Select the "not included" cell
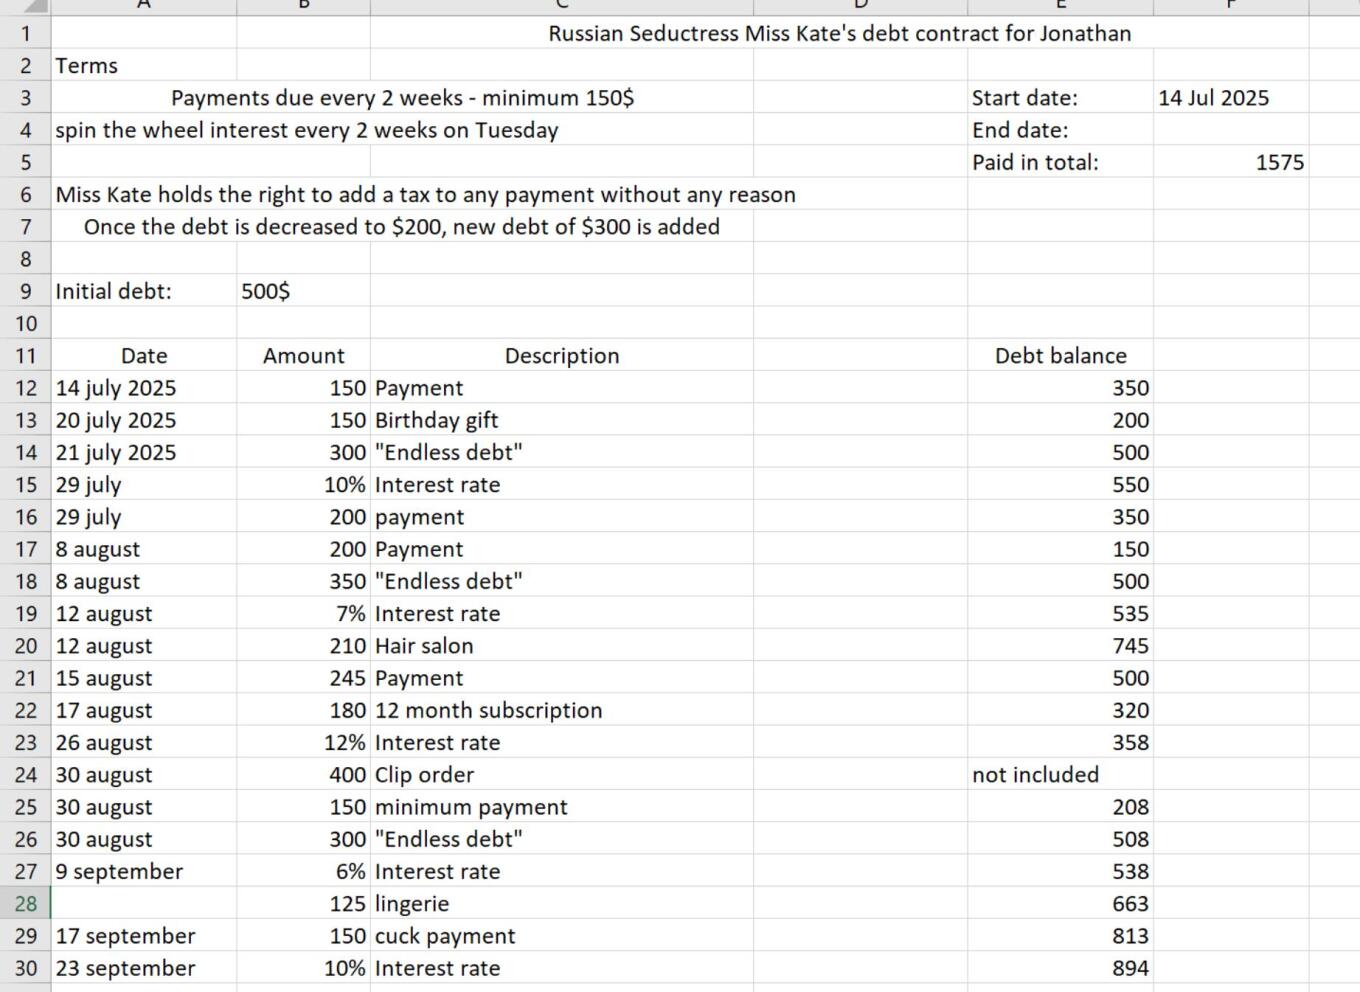The image size is (1360, 992). 1035,775
